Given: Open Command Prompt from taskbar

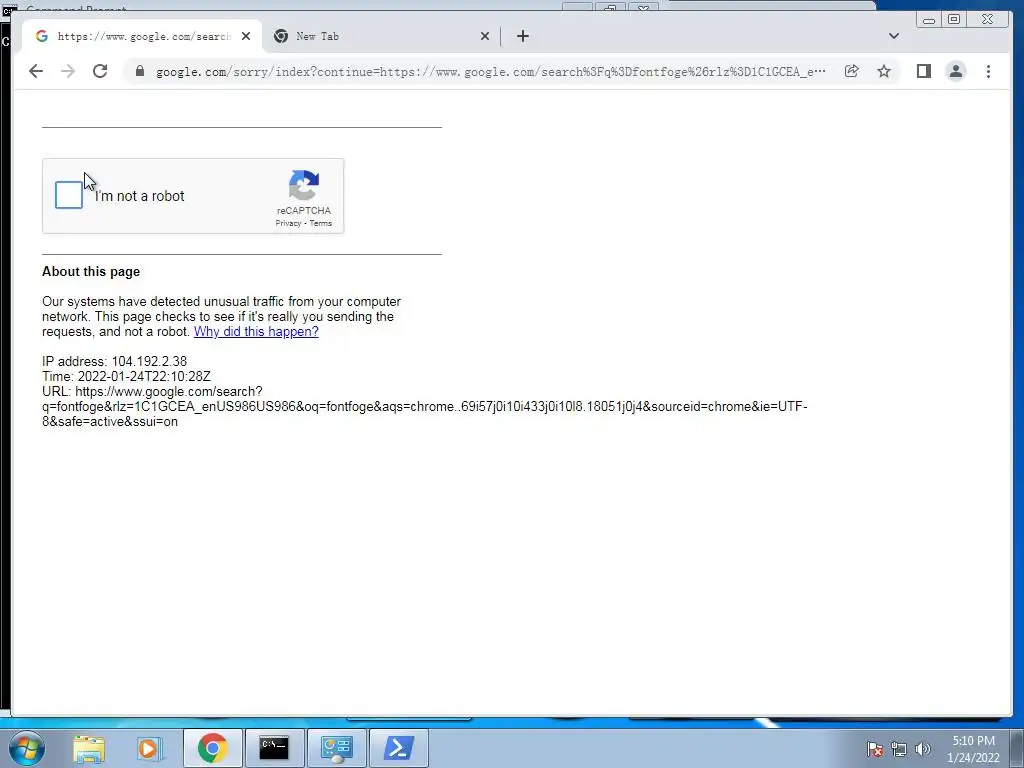Looking at the screenshot, I should coord(274,748).
